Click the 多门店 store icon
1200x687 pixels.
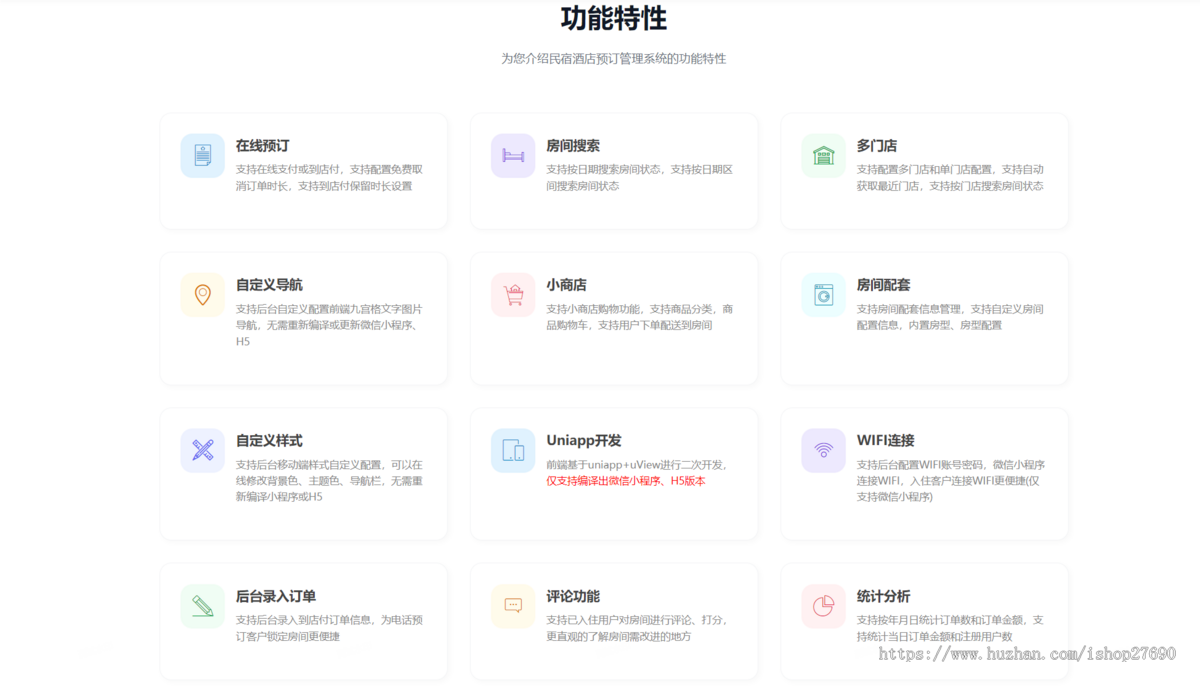[823, 155]
